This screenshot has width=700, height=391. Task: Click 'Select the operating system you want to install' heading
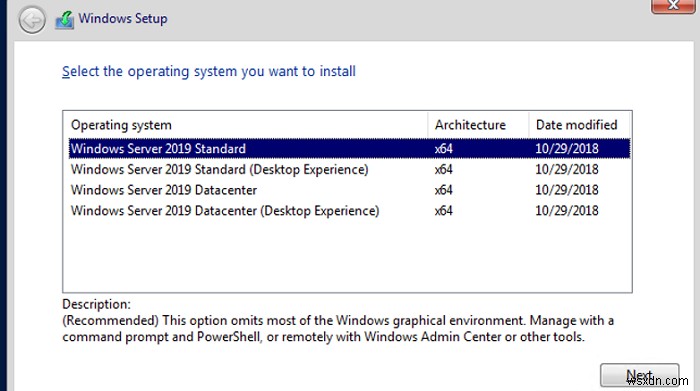[209, 71]
